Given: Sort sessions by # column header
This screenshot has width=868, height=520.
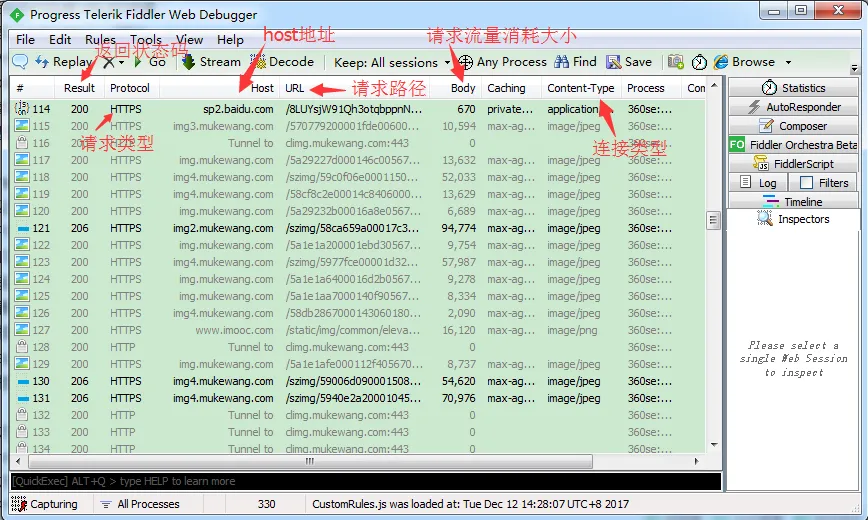Looking at the screenshot, I should (x=32, y=88).
